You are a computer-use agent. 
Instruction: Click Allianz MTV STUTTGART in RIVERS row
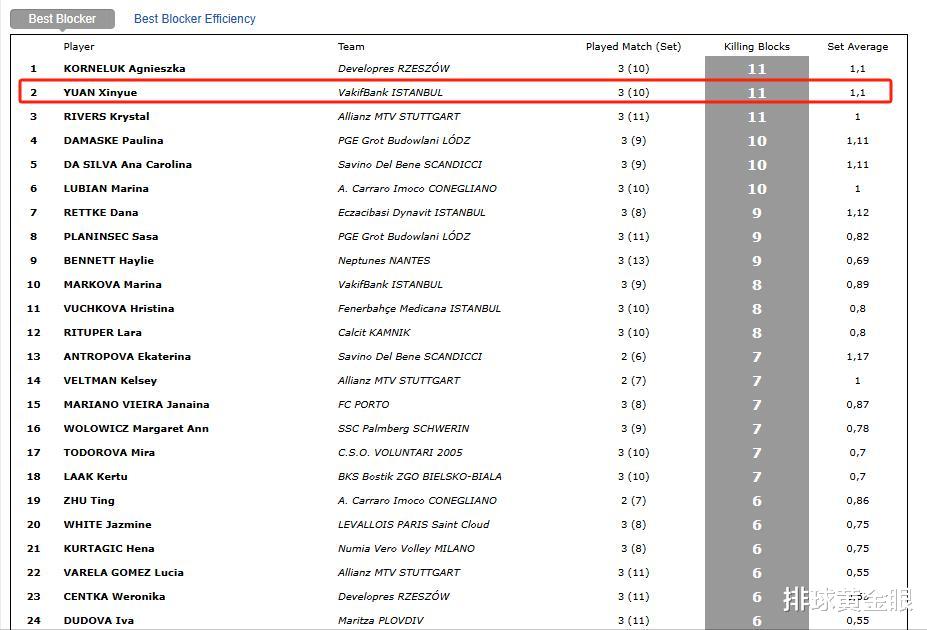coord(398,116)
